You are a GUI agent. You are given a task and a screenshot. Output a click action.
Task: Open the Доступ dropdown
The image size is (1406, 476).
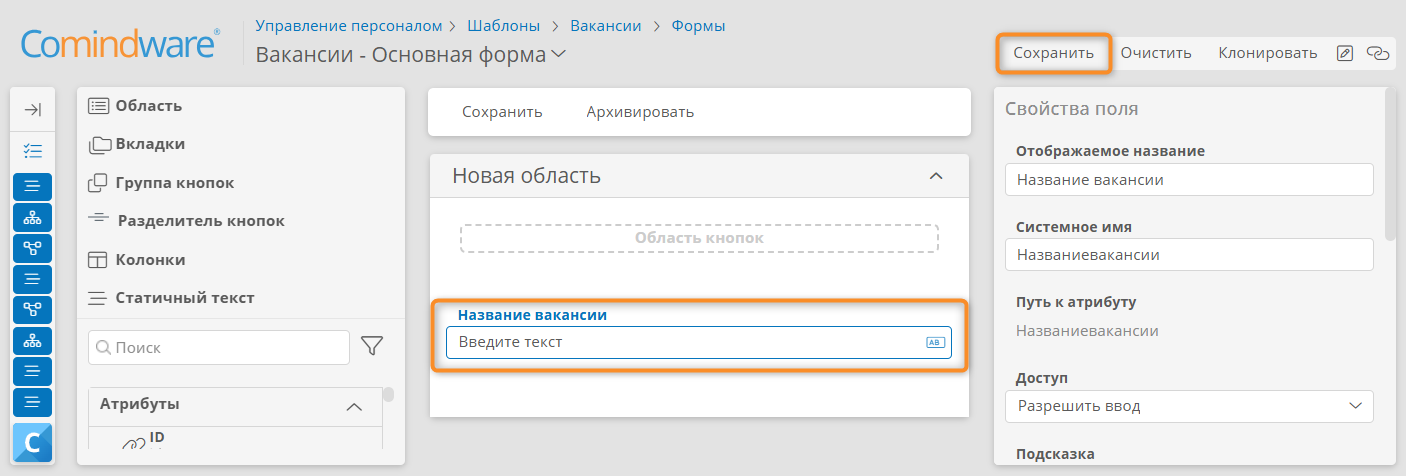(x=1189, y=406)
